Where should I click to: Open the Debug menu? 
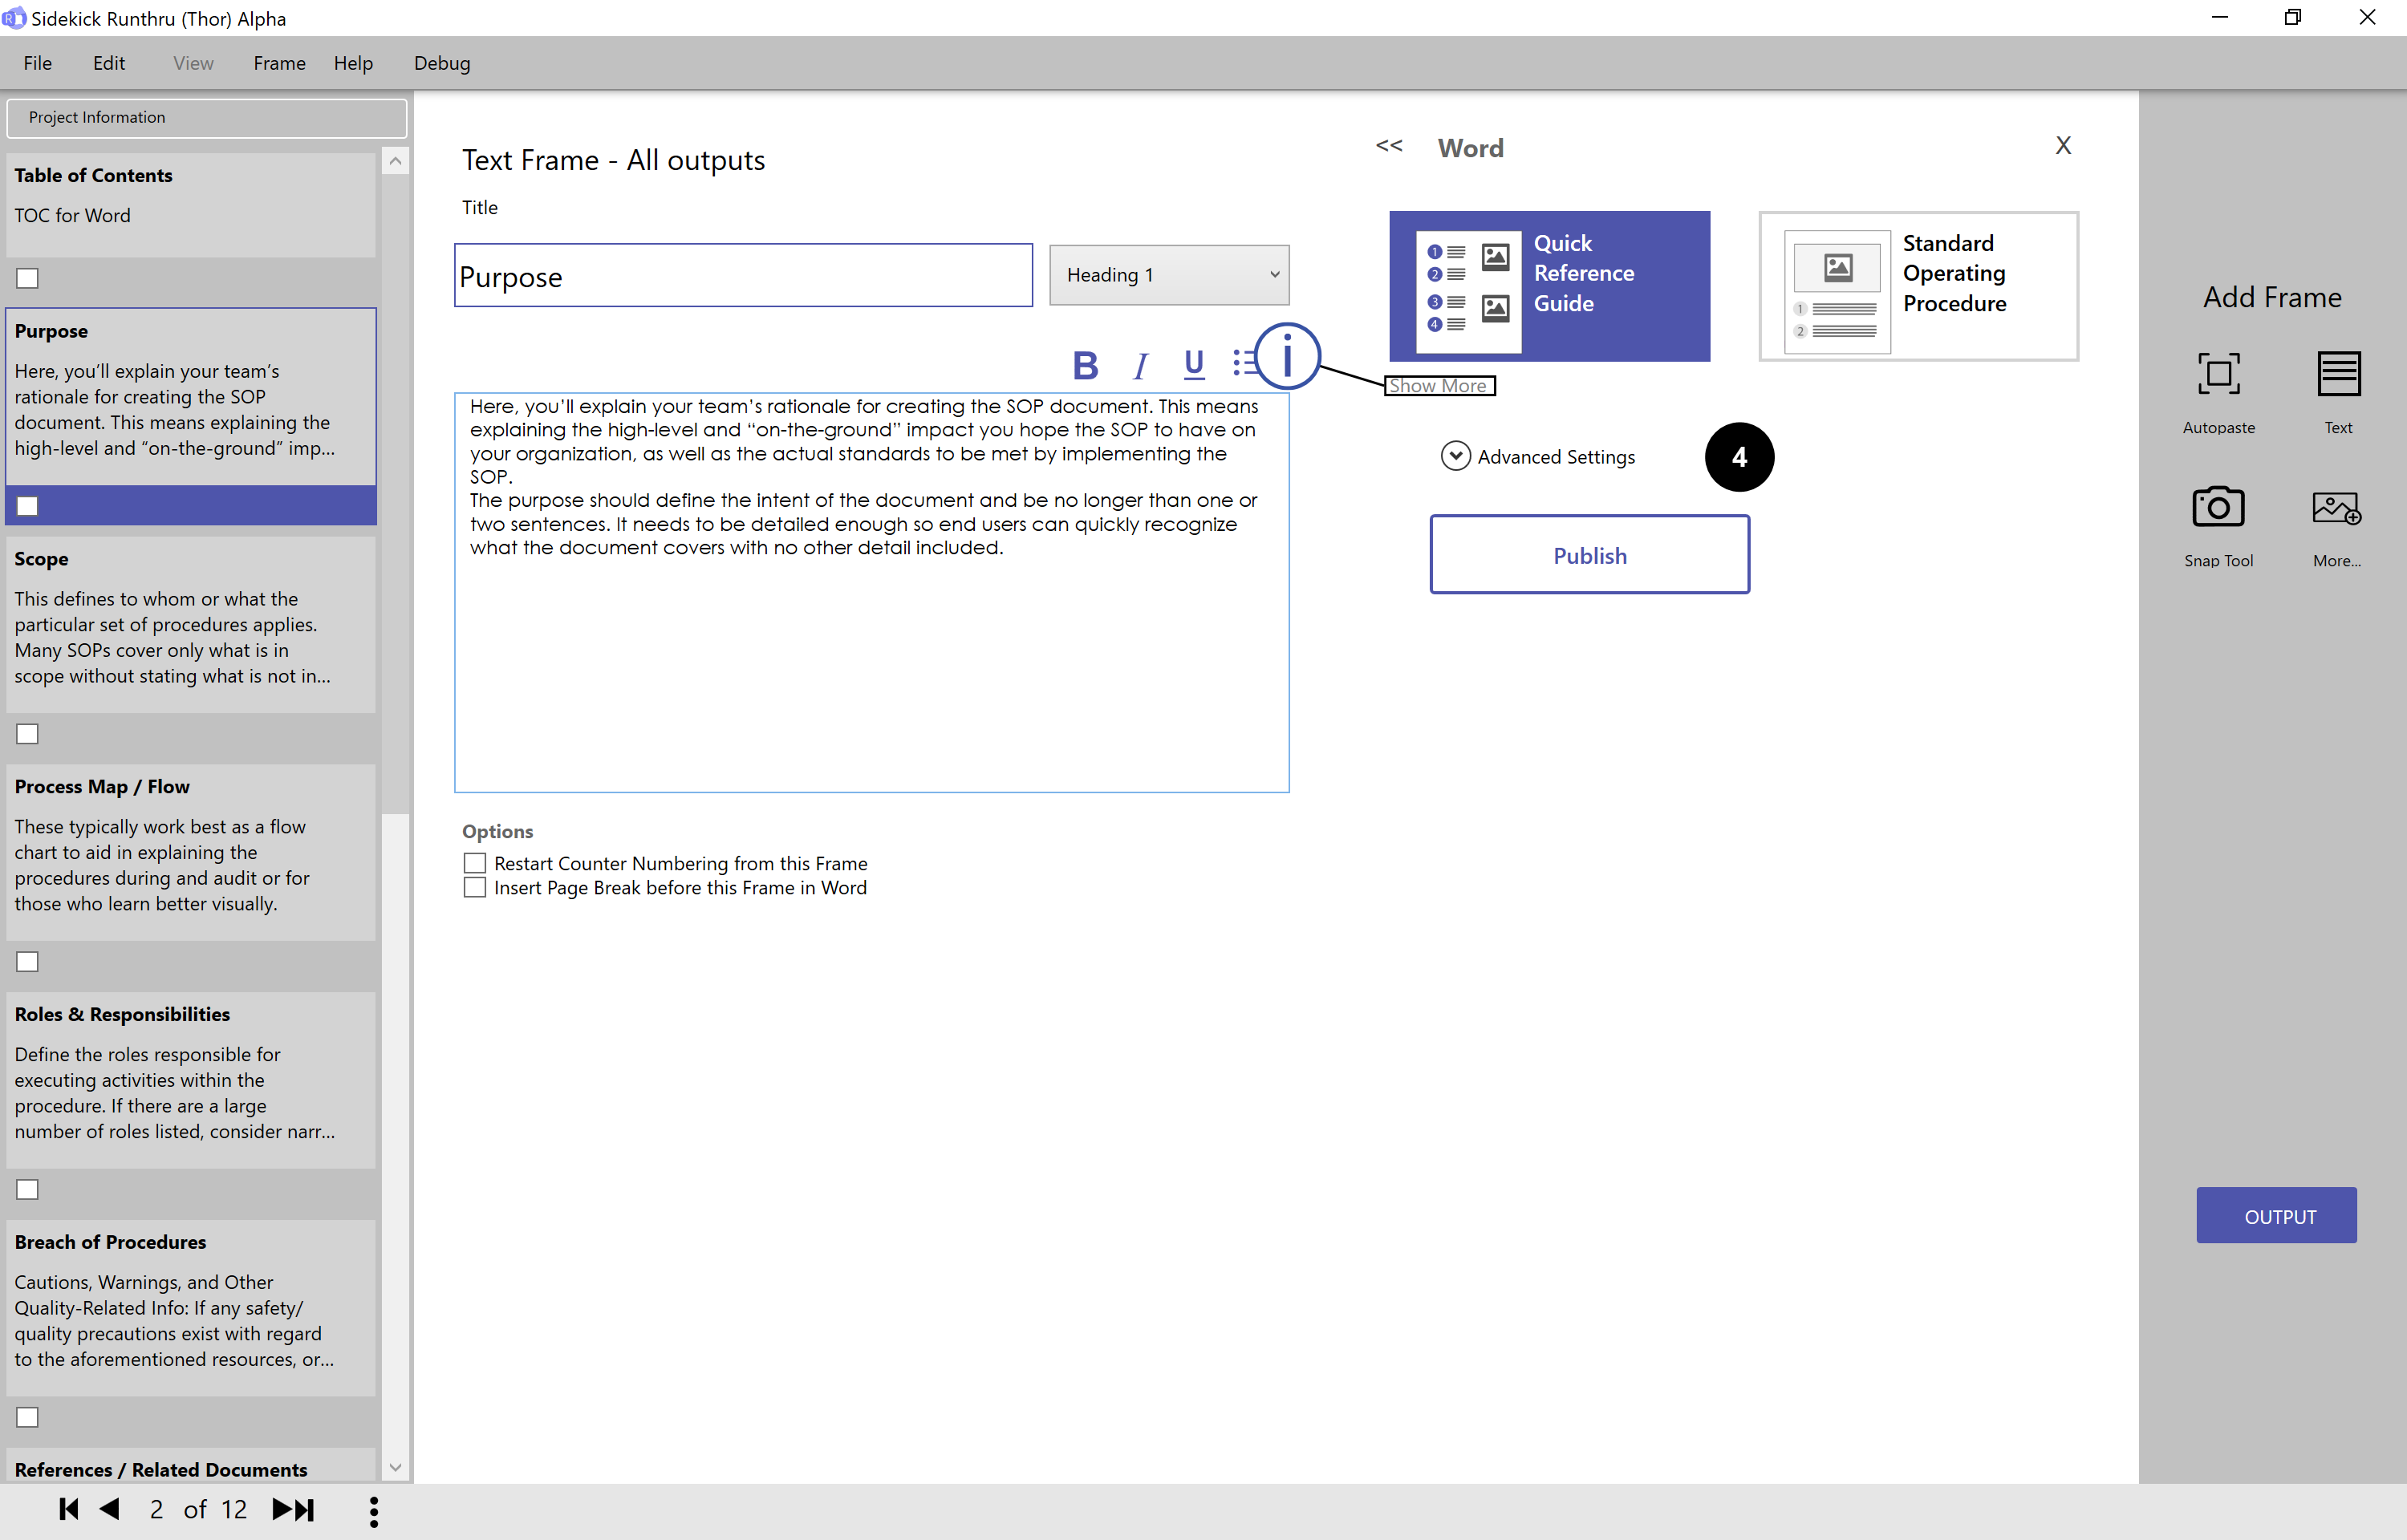442,63
